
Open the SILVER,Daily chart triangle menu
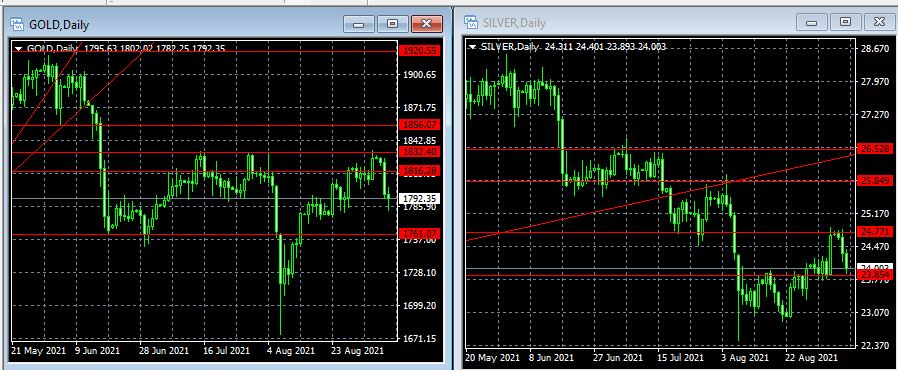click(472, 47)
